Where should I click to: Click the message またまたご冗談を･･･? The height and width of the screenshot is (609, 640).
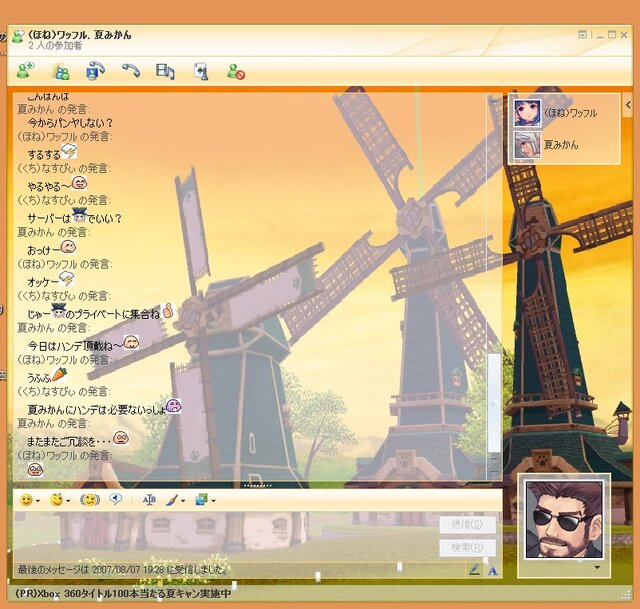coord(69,441)
